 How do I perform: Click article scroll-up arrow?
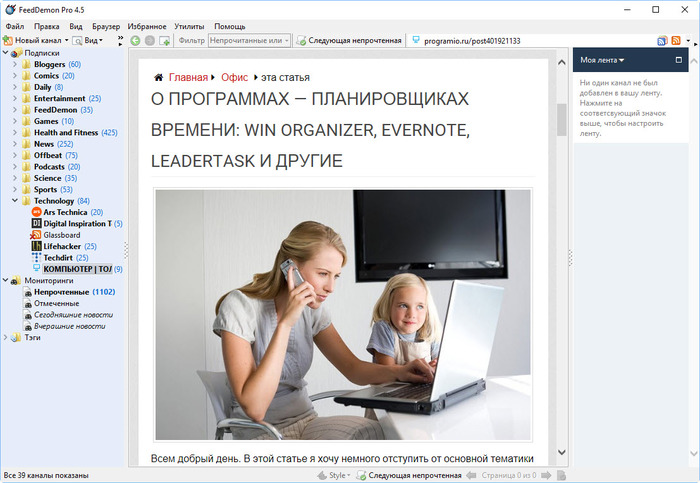click(x=562, y=62)
